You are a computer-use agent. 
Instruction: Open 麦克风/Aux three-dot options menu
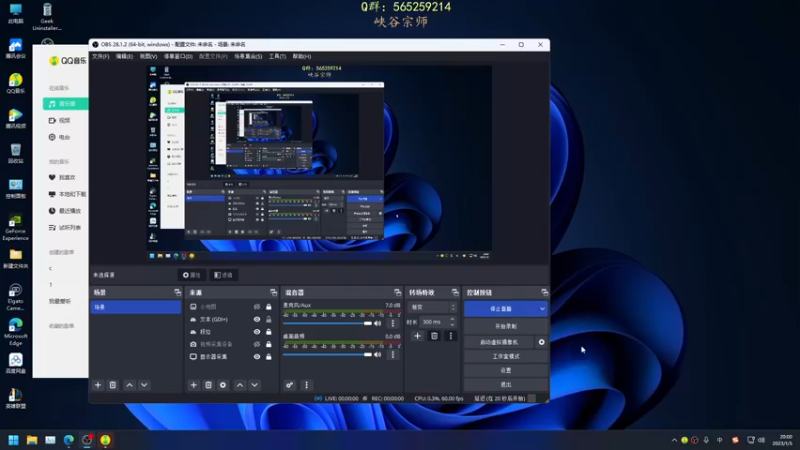click(392, 323)
